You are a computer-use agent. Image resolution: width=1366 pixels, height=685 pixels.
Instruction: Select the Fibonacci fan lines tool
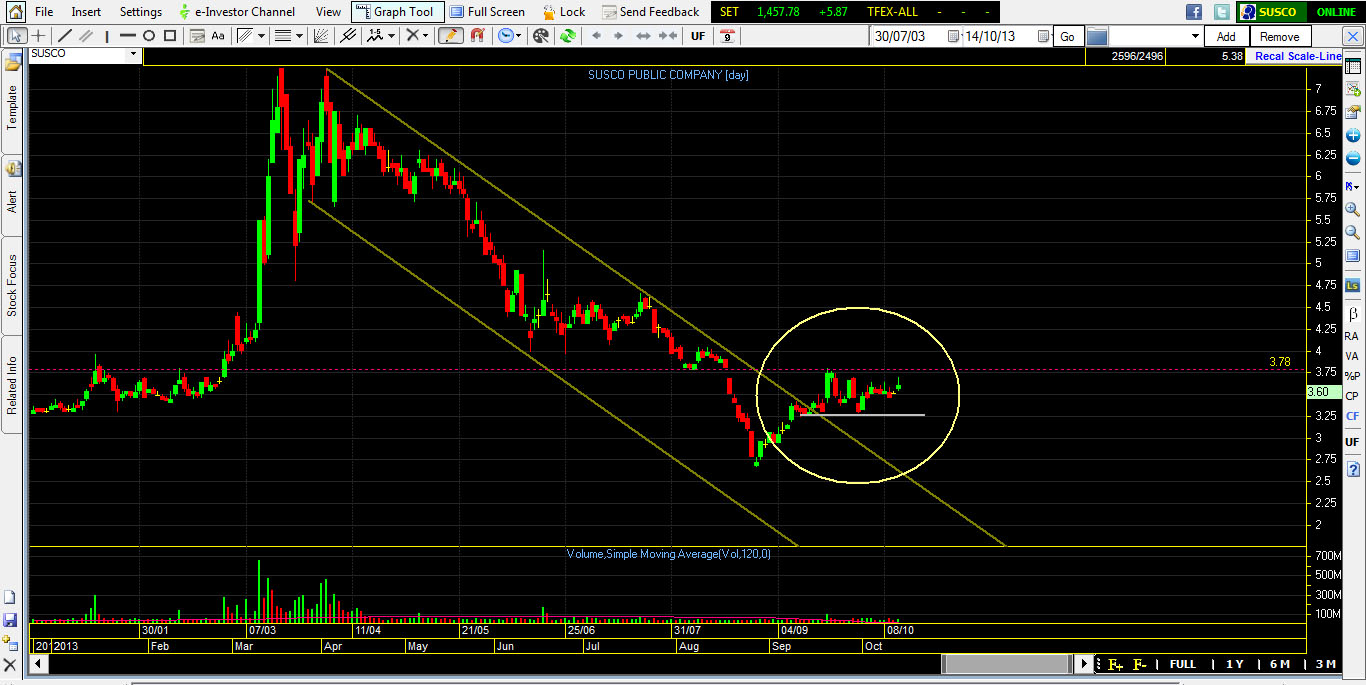[320, 36]
